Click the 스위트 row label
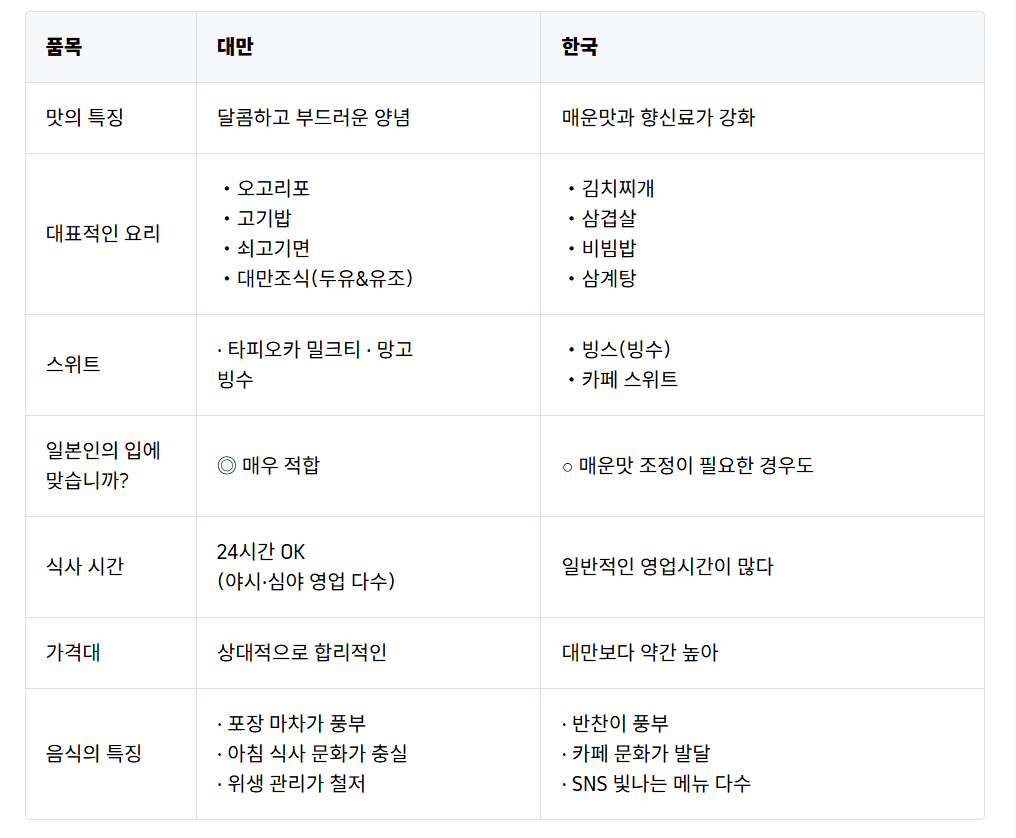 click(73, 365)
